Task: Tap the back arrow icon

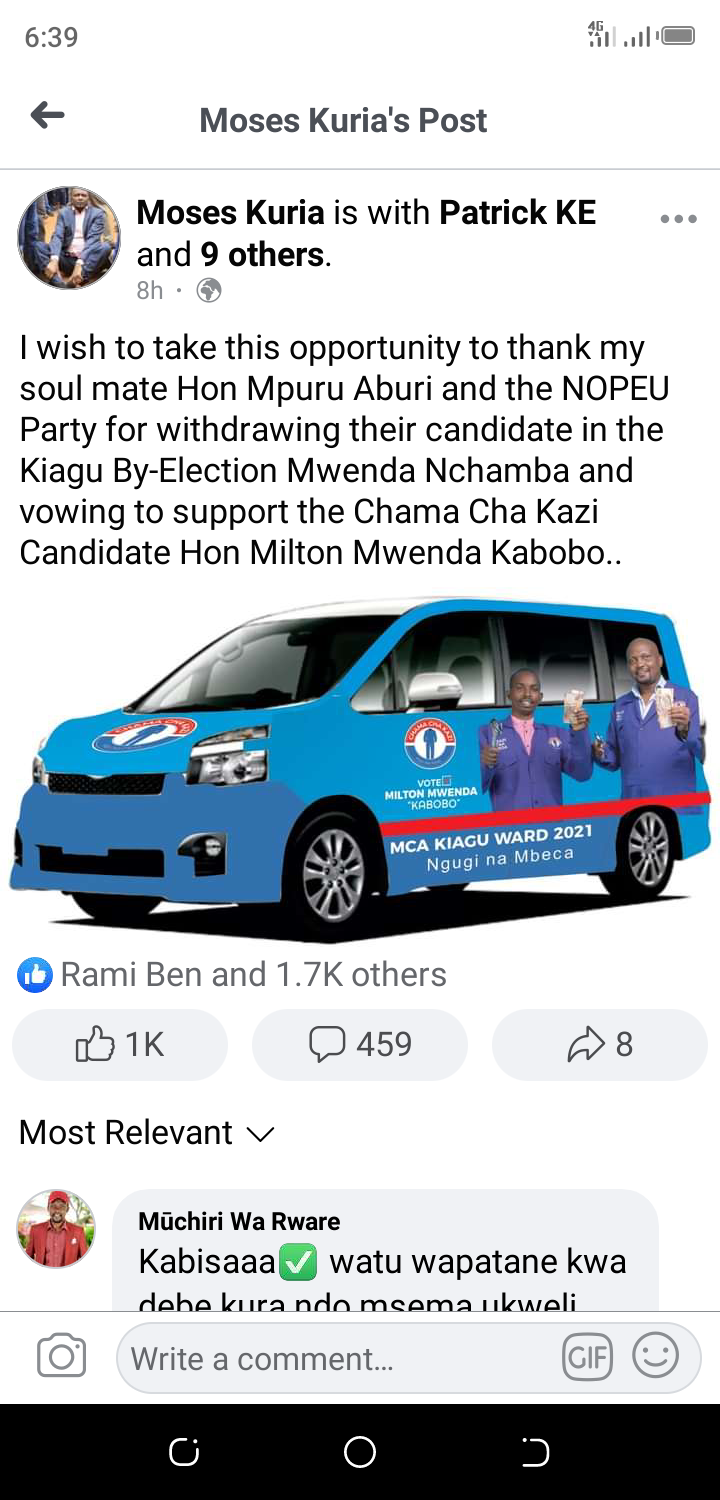Action: [47, 117]
